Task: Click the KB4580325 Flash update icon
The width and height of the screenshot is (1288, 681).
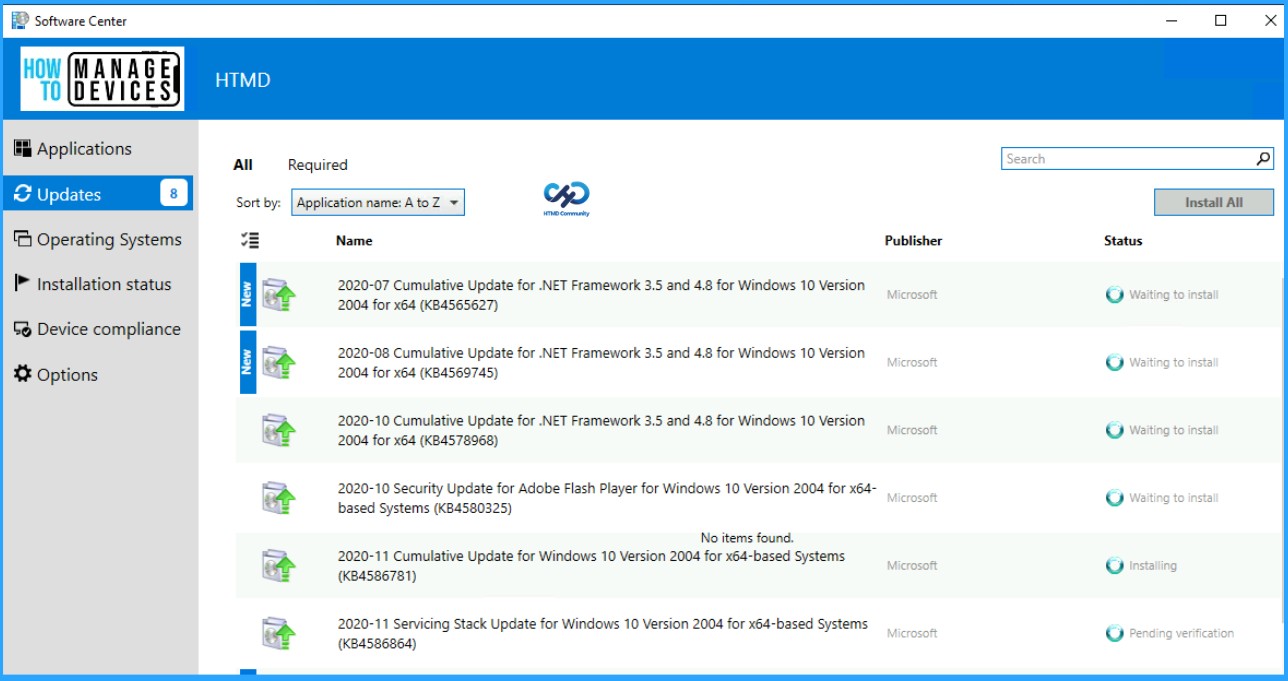Action: click(x=279, y=498)
